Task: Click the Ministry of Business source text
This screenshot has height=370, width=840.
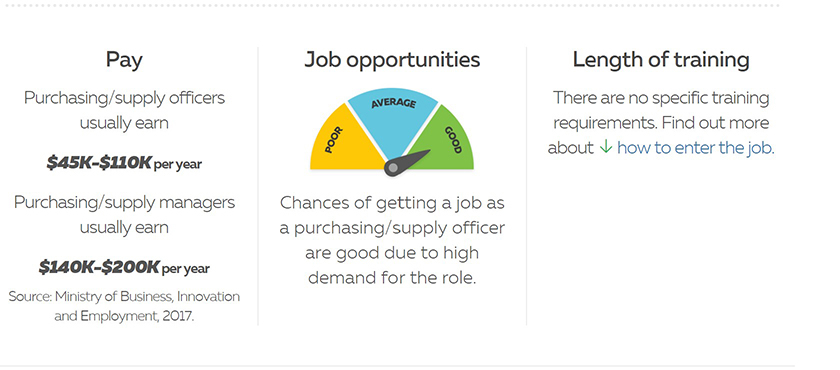Action: pos(124,306)
